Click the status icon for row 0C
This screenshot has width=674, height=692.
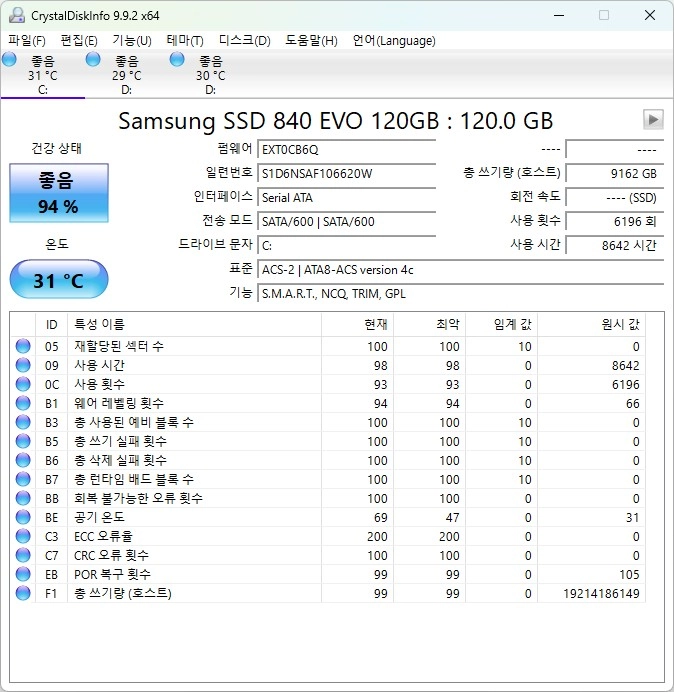[x=23, y=384]
